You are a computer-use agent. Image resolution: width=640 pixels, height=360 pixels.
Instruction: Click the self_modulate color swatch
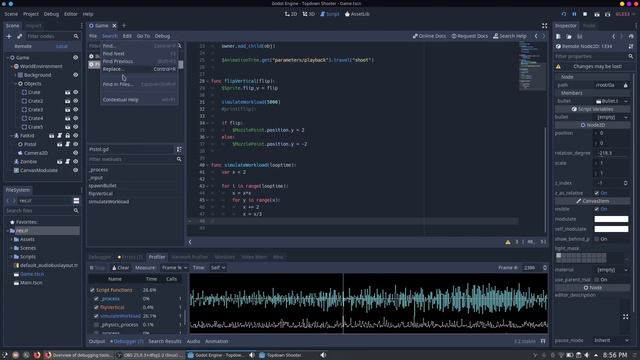[x=611, y=229]
